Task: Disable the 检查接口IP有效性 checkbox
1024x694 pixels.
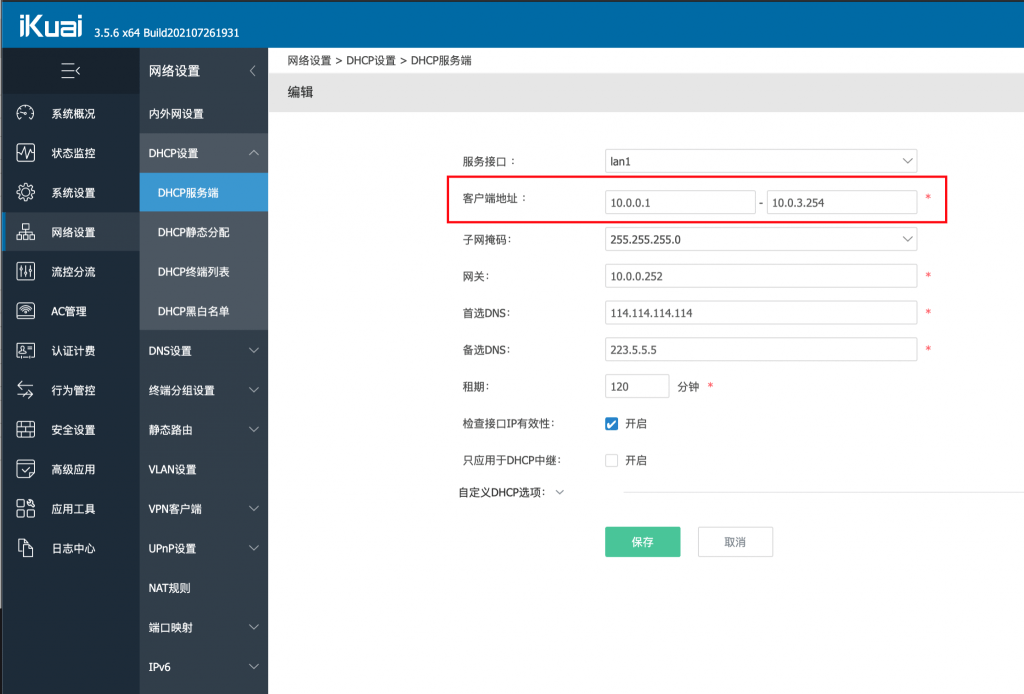Action: 611,423
